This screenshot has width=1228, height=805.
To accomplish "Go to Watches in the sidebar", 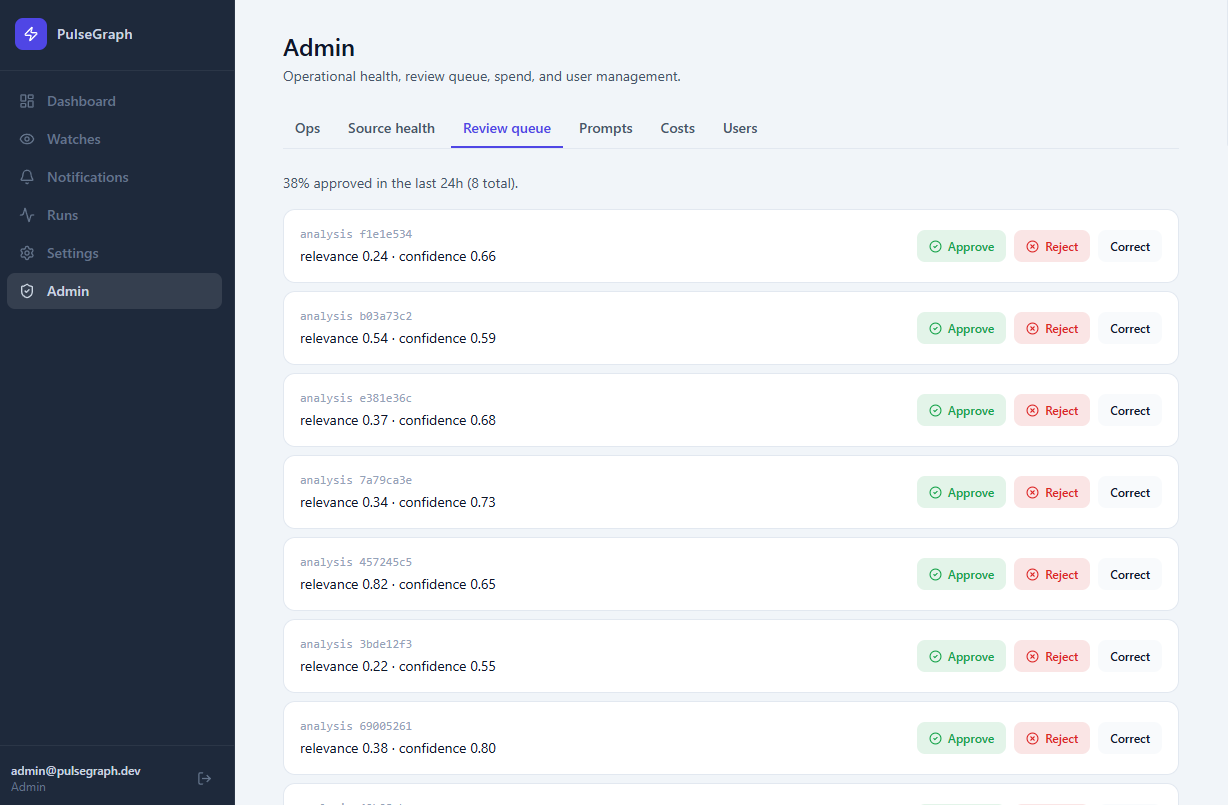I will (114, 139).
